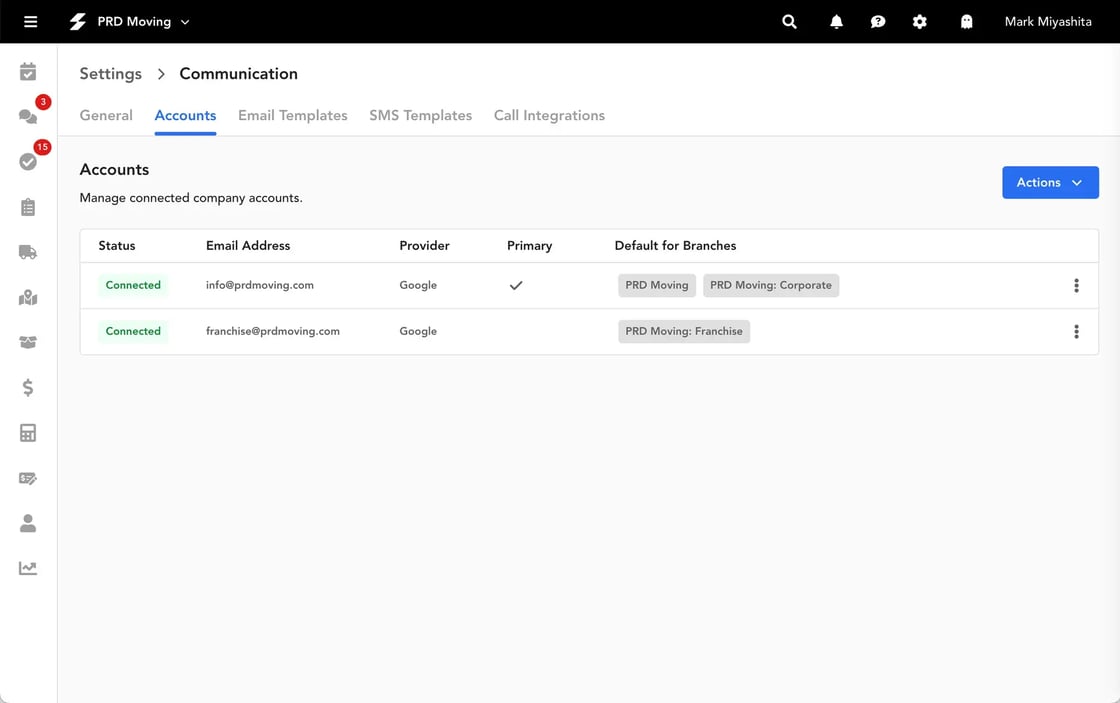The height and width of the screenshot is (703, 1120).
Task: Open the dollar sign sidebar icon
Action: point(28,387)
